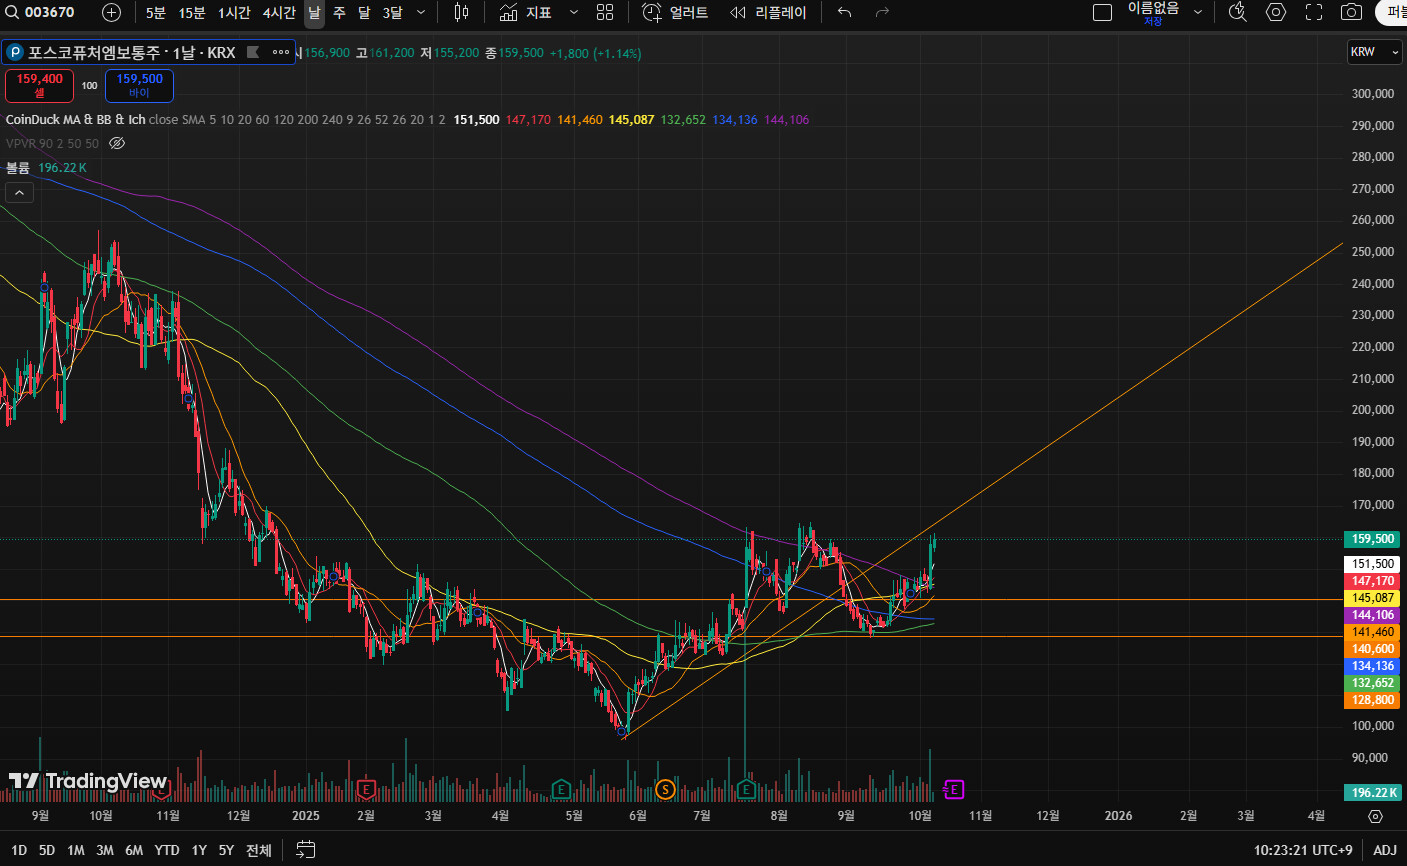Toggle ADJ adjusted price data
Image resolution: width=1407 pixels, height=866 pixels.
point(1384,850)
